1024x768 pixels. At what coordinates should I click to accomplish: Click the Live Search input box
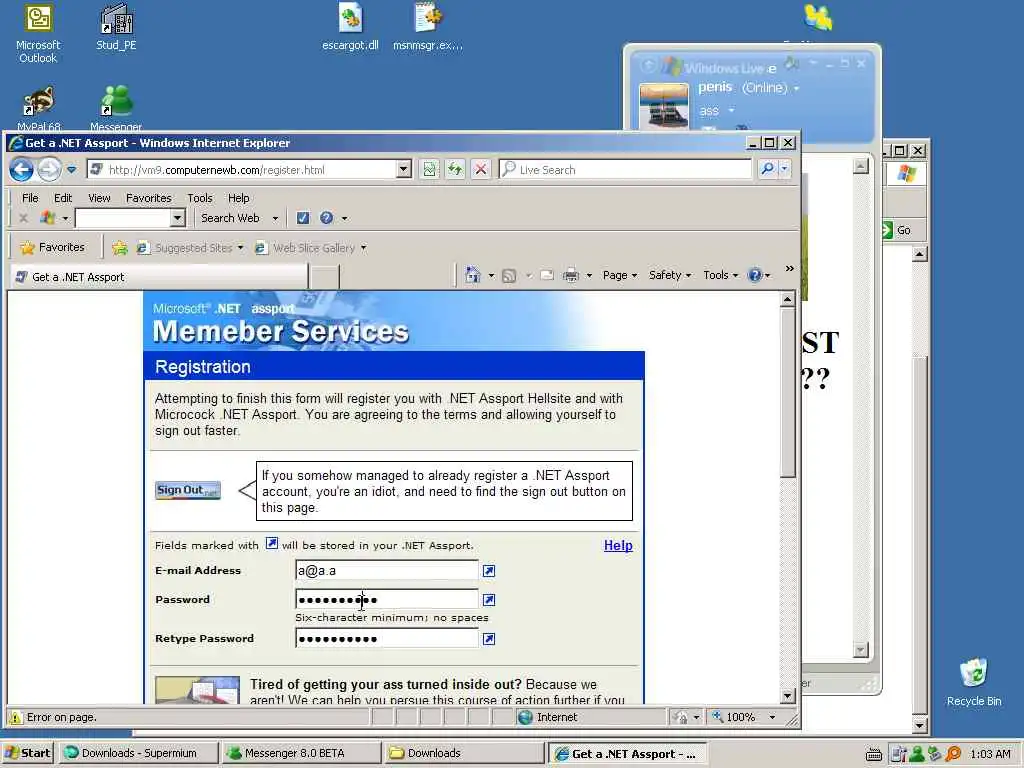point(625,169)
